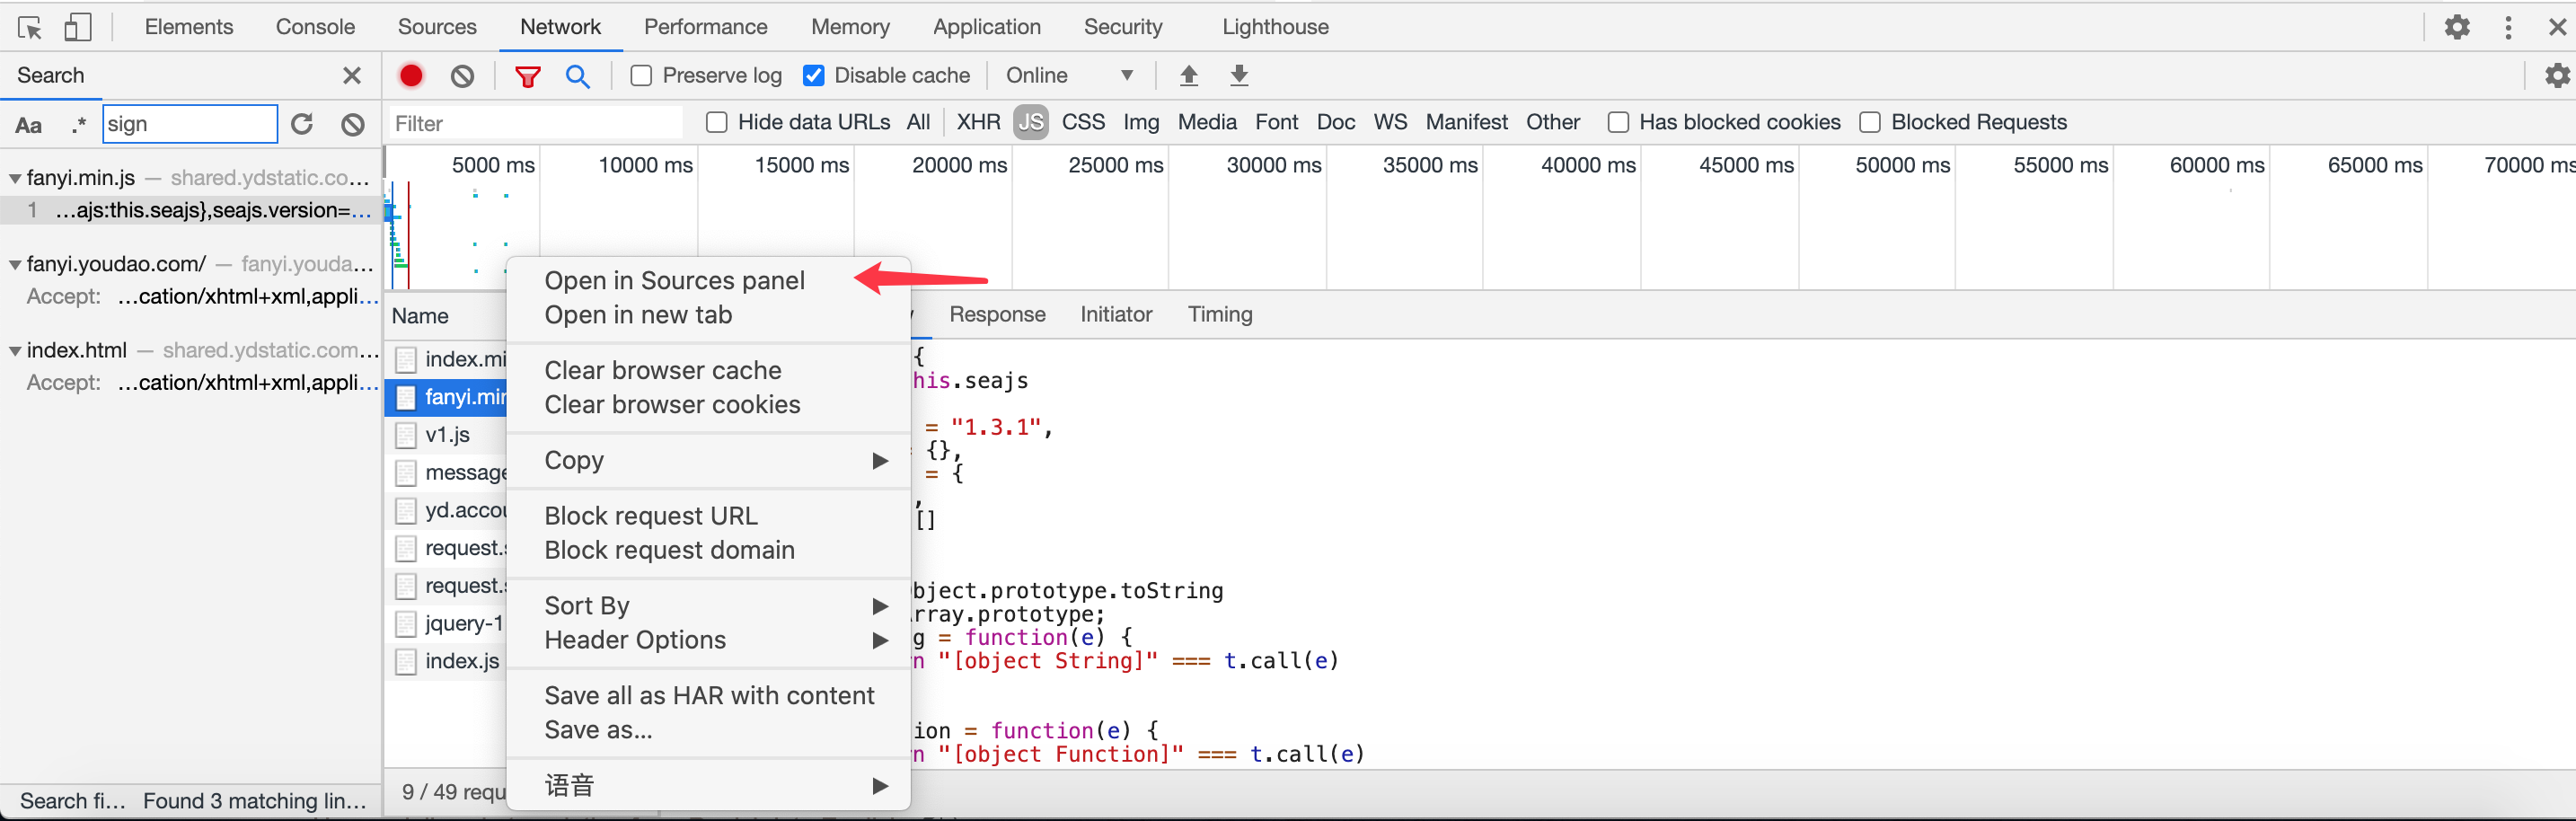Export HAR with download icon
This screenshot has height=821, width=2576.
tap(1239, 75)
